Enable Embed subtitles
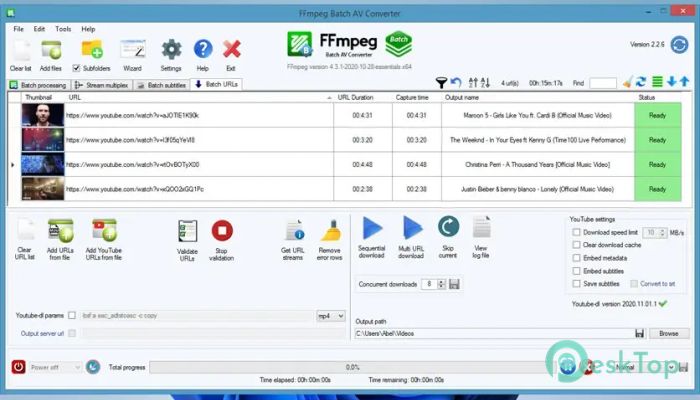700x400 pixels. [x=576, y=271]
